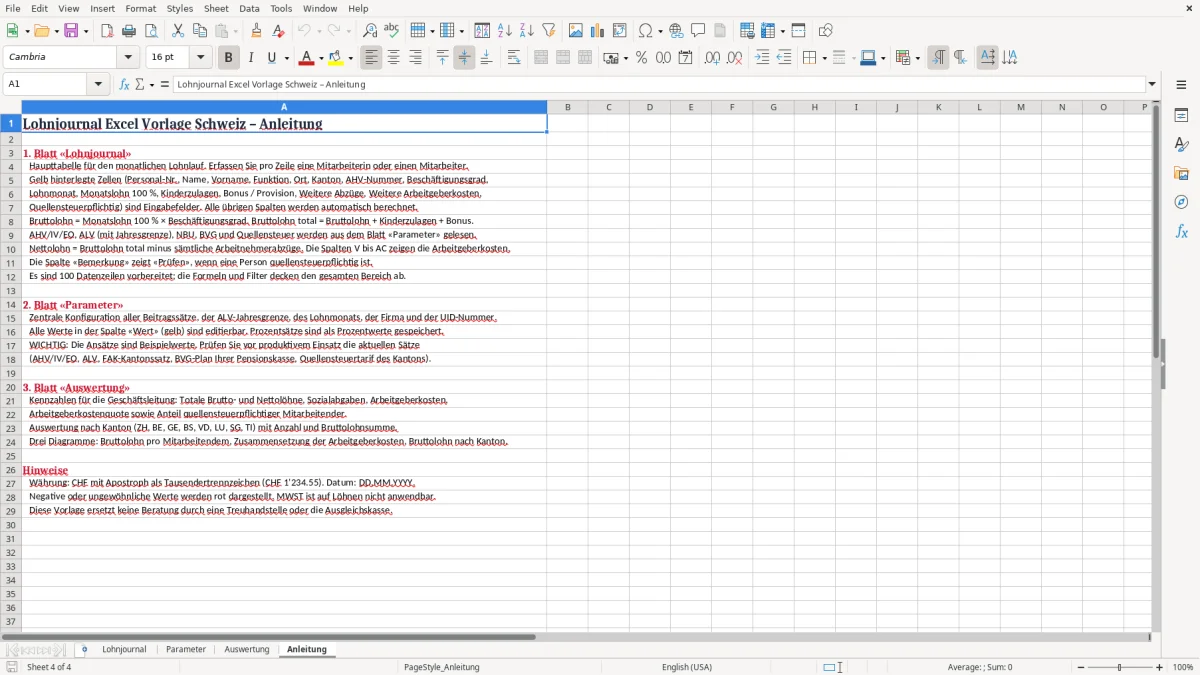Open sidebar Properties deck icon
Viewport: 1200px width, 675px height.
tap(1181, 115)
